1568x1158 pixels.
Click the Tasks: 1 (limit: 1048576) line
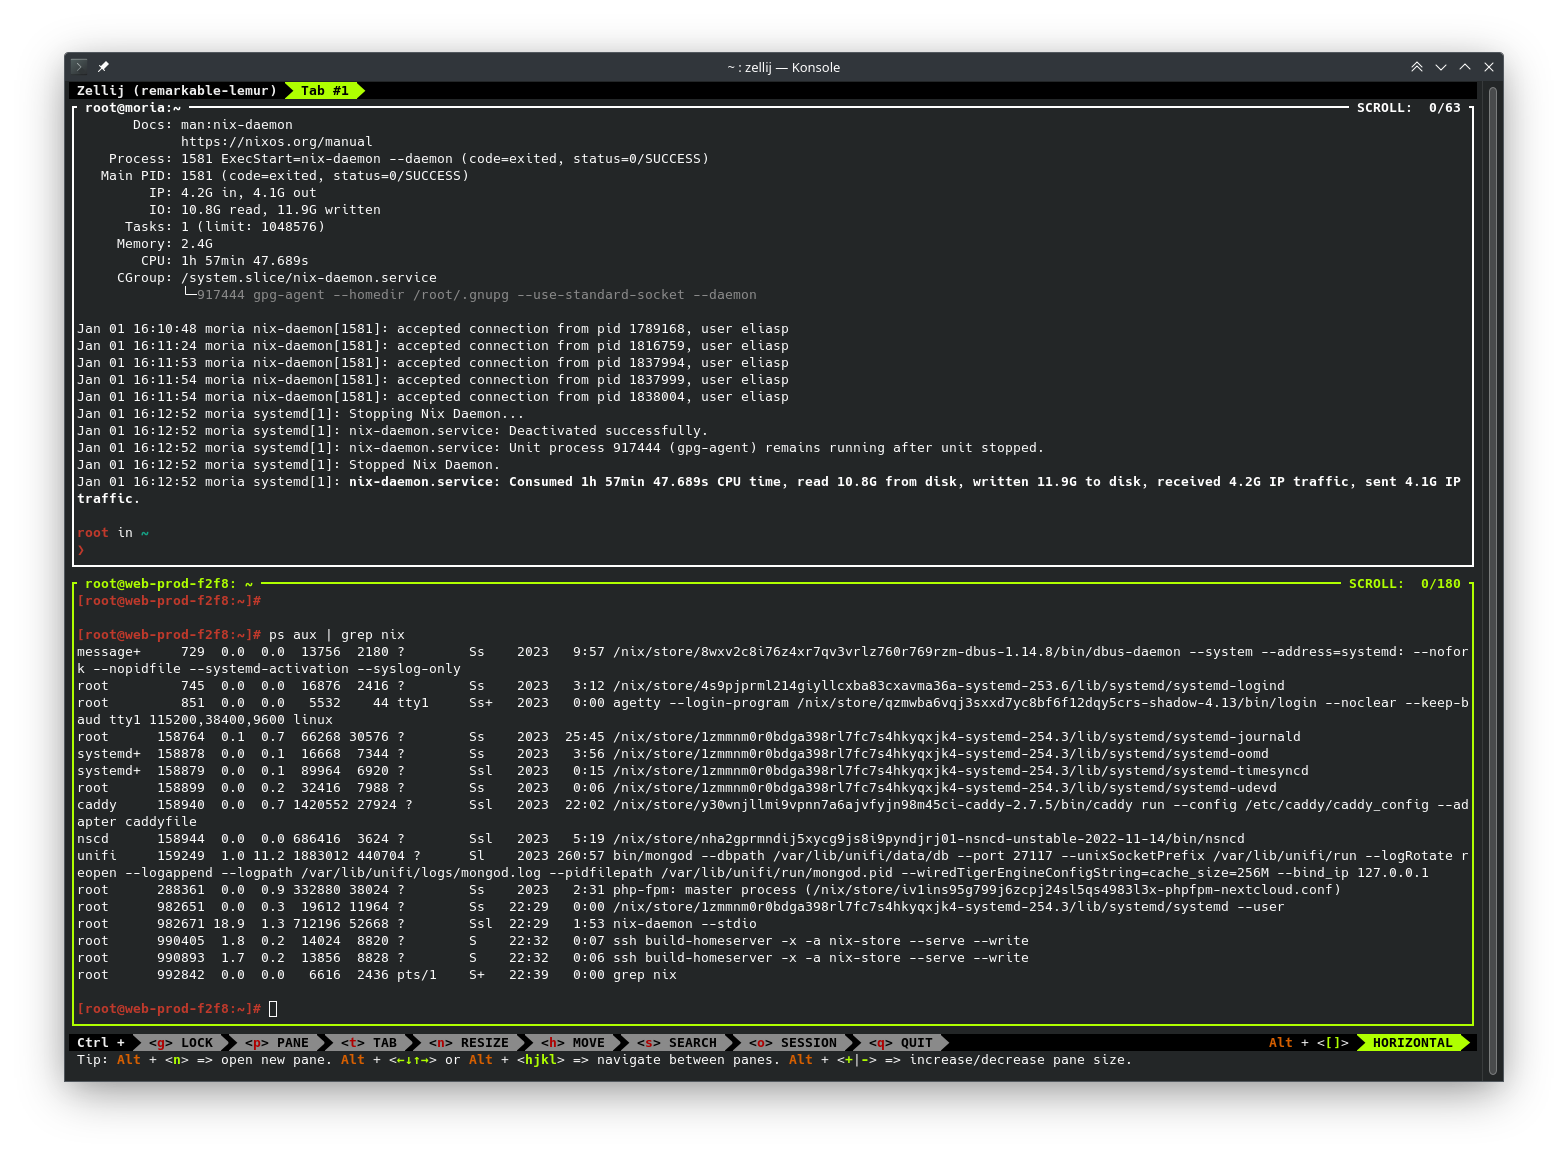pos(225,227)
